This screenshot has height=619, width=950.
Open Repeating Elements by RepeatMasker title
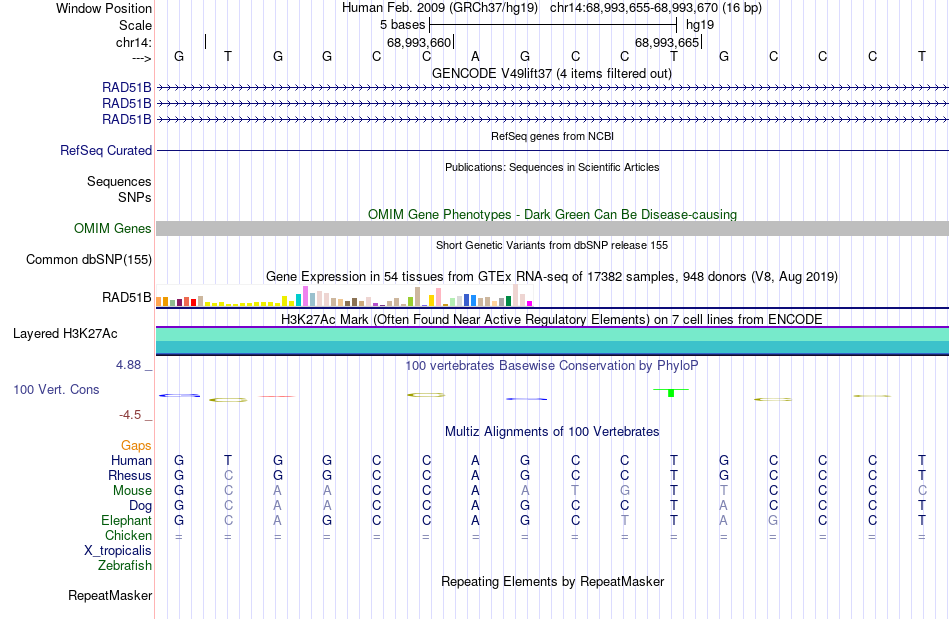click(x=552, y=581)
